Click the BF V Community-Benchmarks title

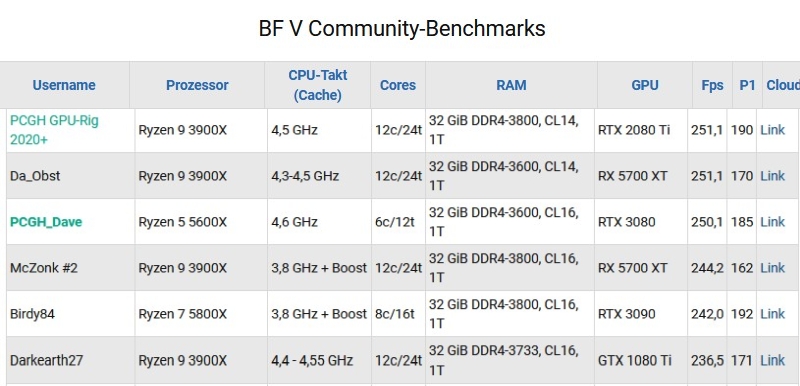tap(402, 29)
